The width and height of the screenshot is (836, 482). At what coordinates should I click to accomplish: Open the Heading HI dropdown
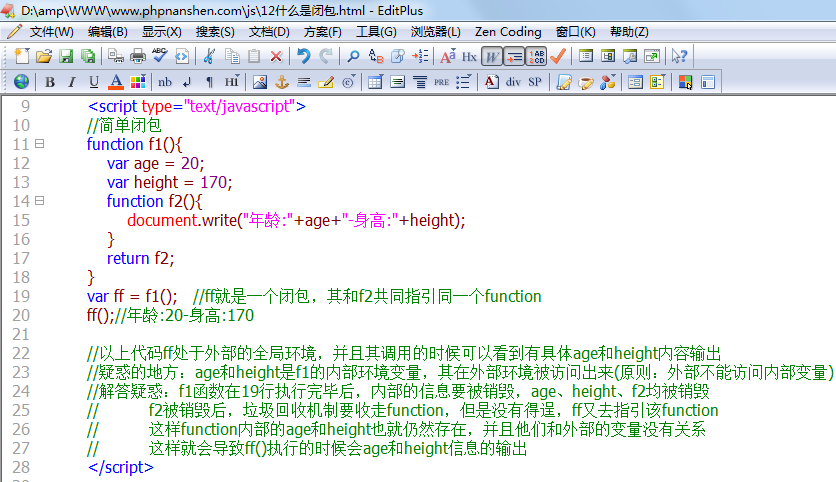click(232, 82)
